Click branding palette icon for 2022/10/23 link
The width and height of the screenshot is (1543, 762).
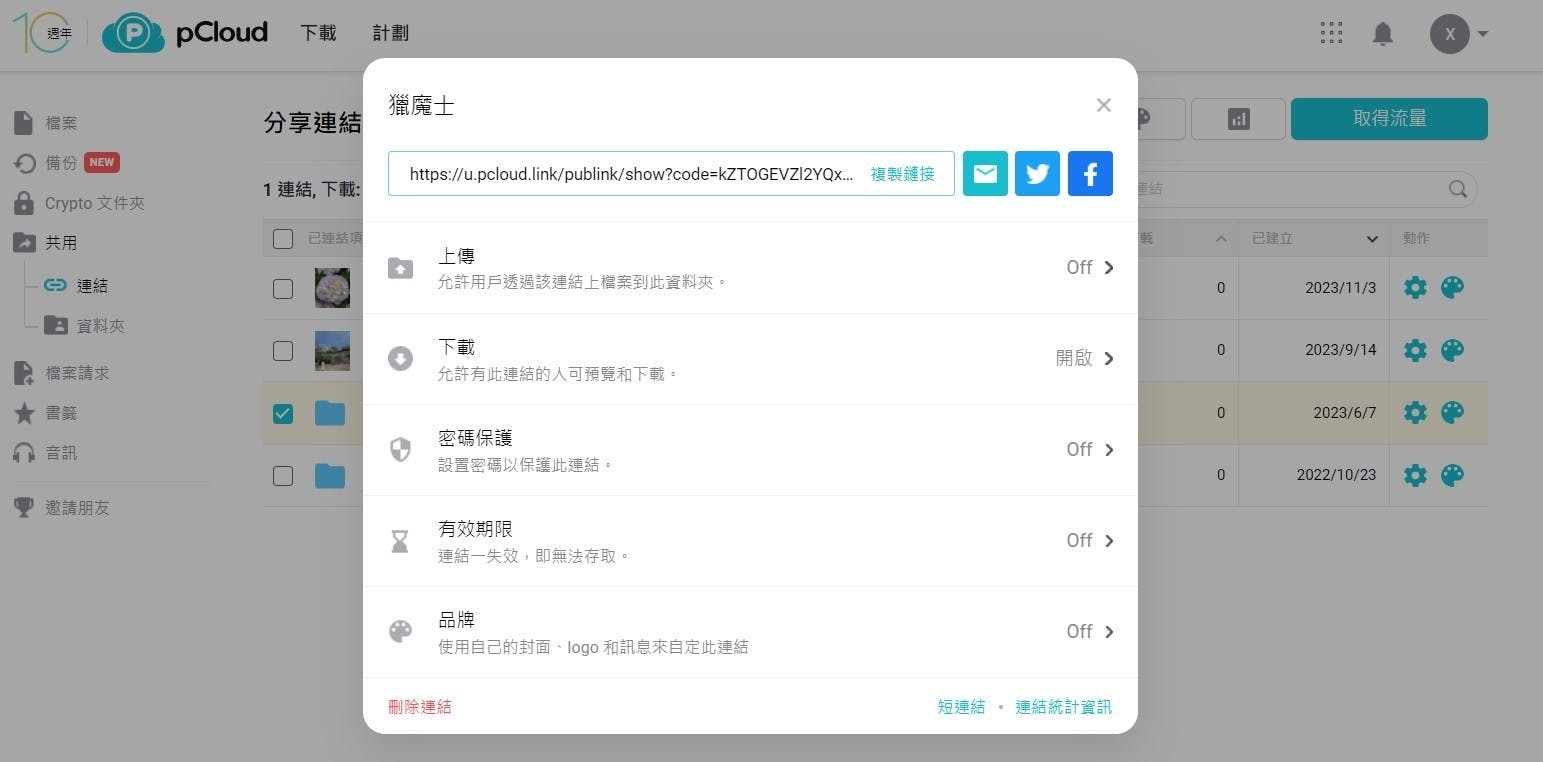tap(1452, 475)
